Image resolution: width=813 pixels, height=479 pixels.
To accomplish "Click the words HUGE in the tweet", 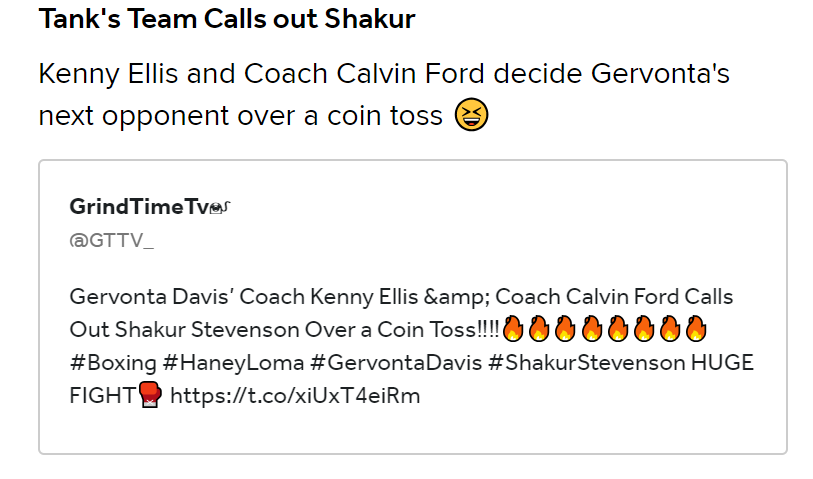I will [722, 363].
